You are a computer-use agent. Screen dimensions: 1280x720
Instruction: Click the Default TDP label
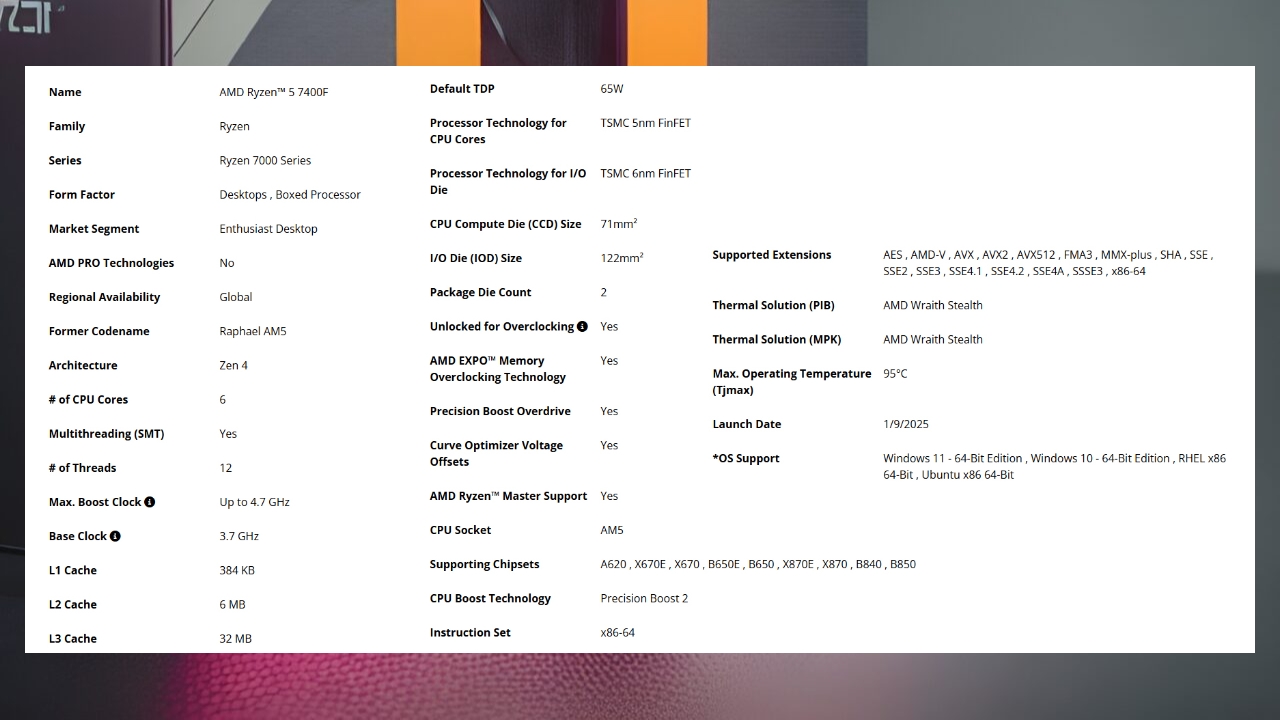click(x=462, y=89)
